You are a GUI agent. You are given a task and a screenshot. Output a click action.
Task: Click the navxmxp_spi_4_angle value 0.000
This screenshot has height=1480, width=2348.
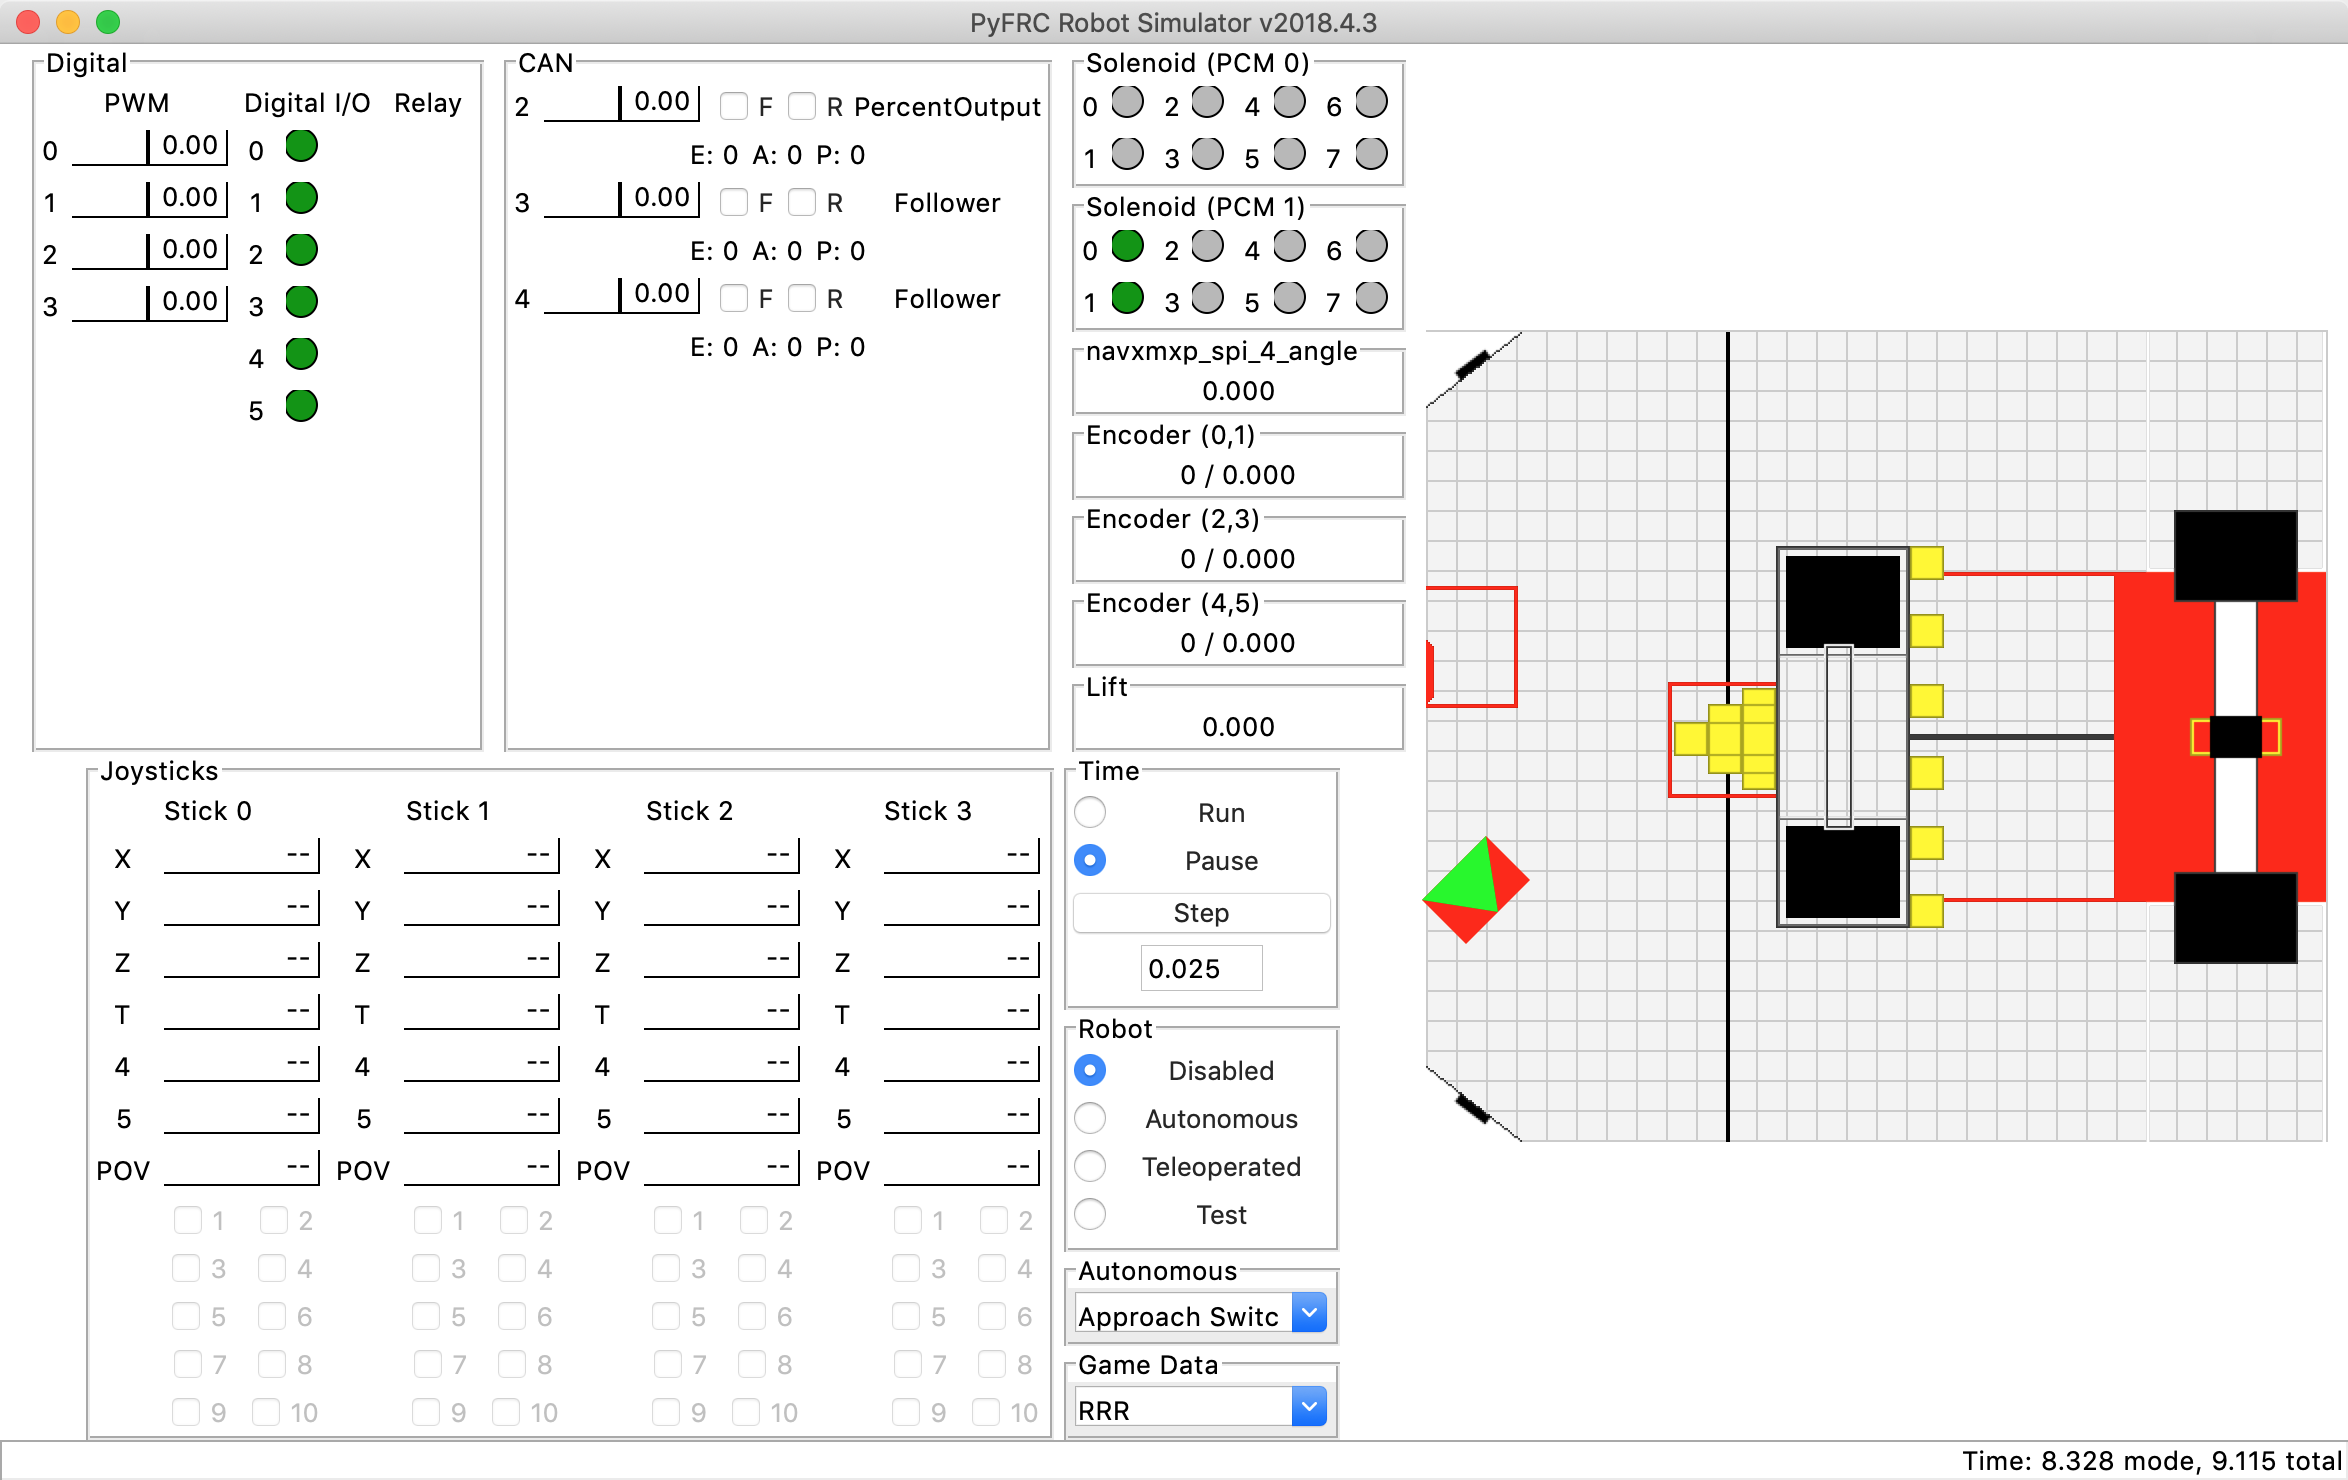(1238, 391)
